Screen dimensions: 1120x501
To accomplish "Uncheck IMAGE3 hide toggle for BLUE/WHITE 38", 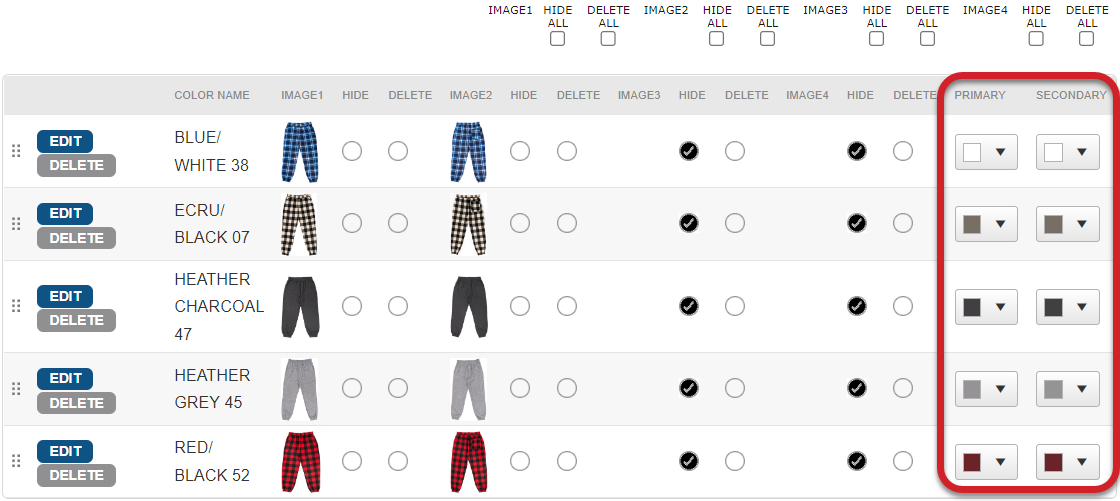I will click(689, 152).
